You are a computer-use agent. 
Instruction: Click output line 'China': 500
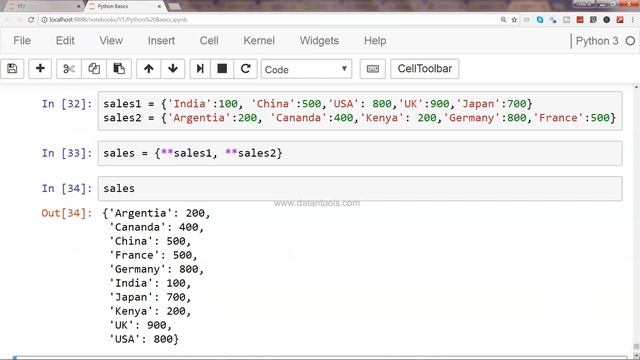[x=150, y=241]
